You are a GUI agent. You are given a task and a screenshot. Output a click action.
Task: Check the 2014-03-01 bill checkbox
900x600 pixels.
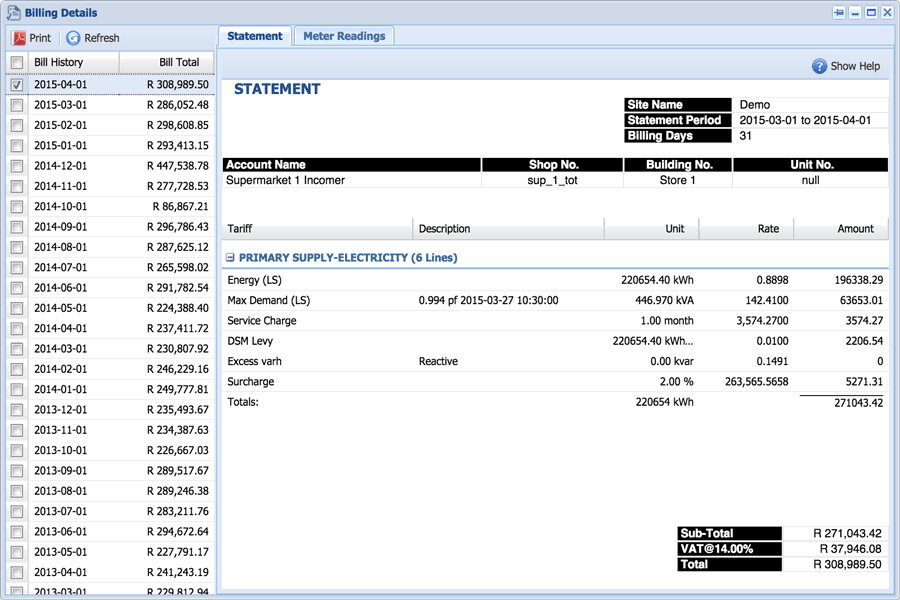click(x=17, y=349)
